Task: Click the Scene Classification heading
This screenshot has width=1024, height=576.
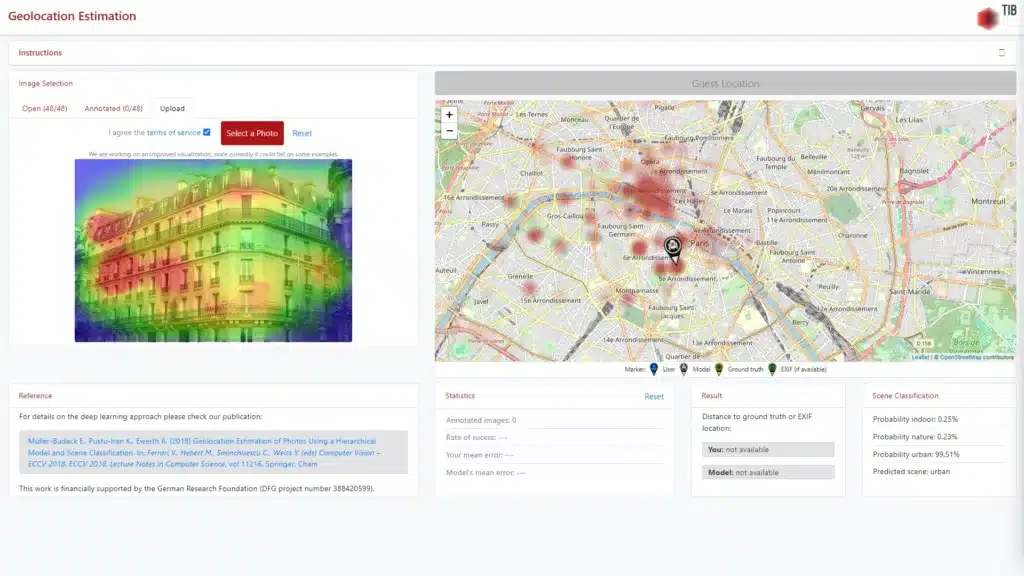Action: click(905, 396)
